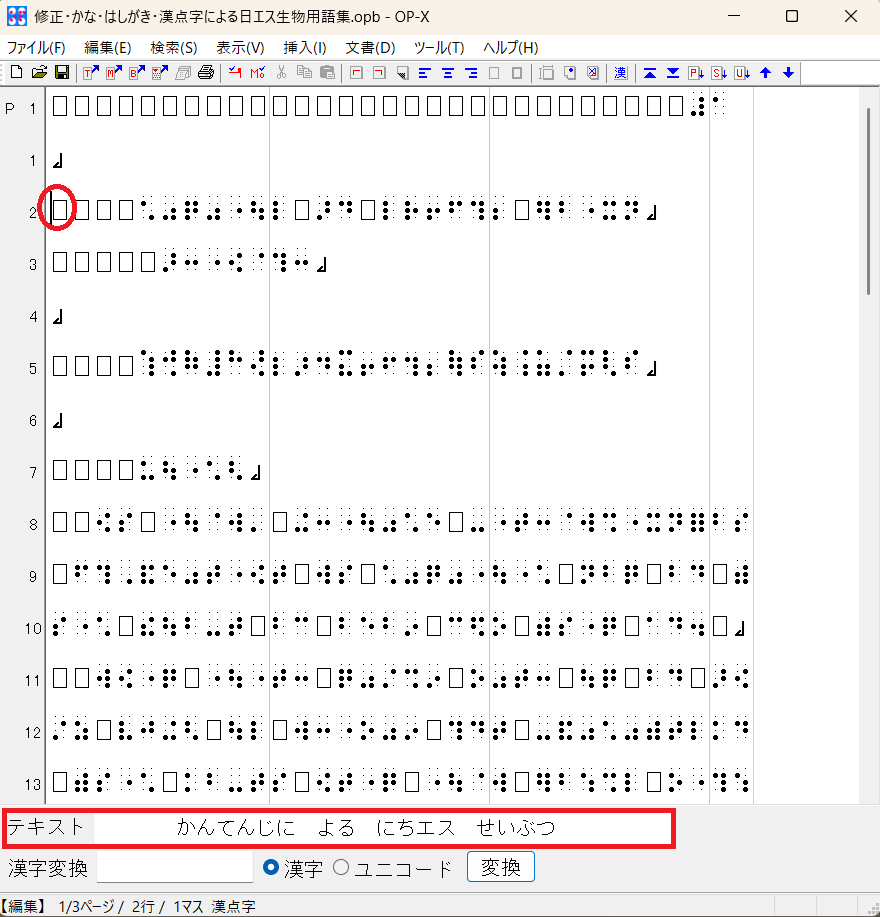Save the document with the floppy disk icon
The height and width of the screenshot is (917, 880).
tap(61, 73)
